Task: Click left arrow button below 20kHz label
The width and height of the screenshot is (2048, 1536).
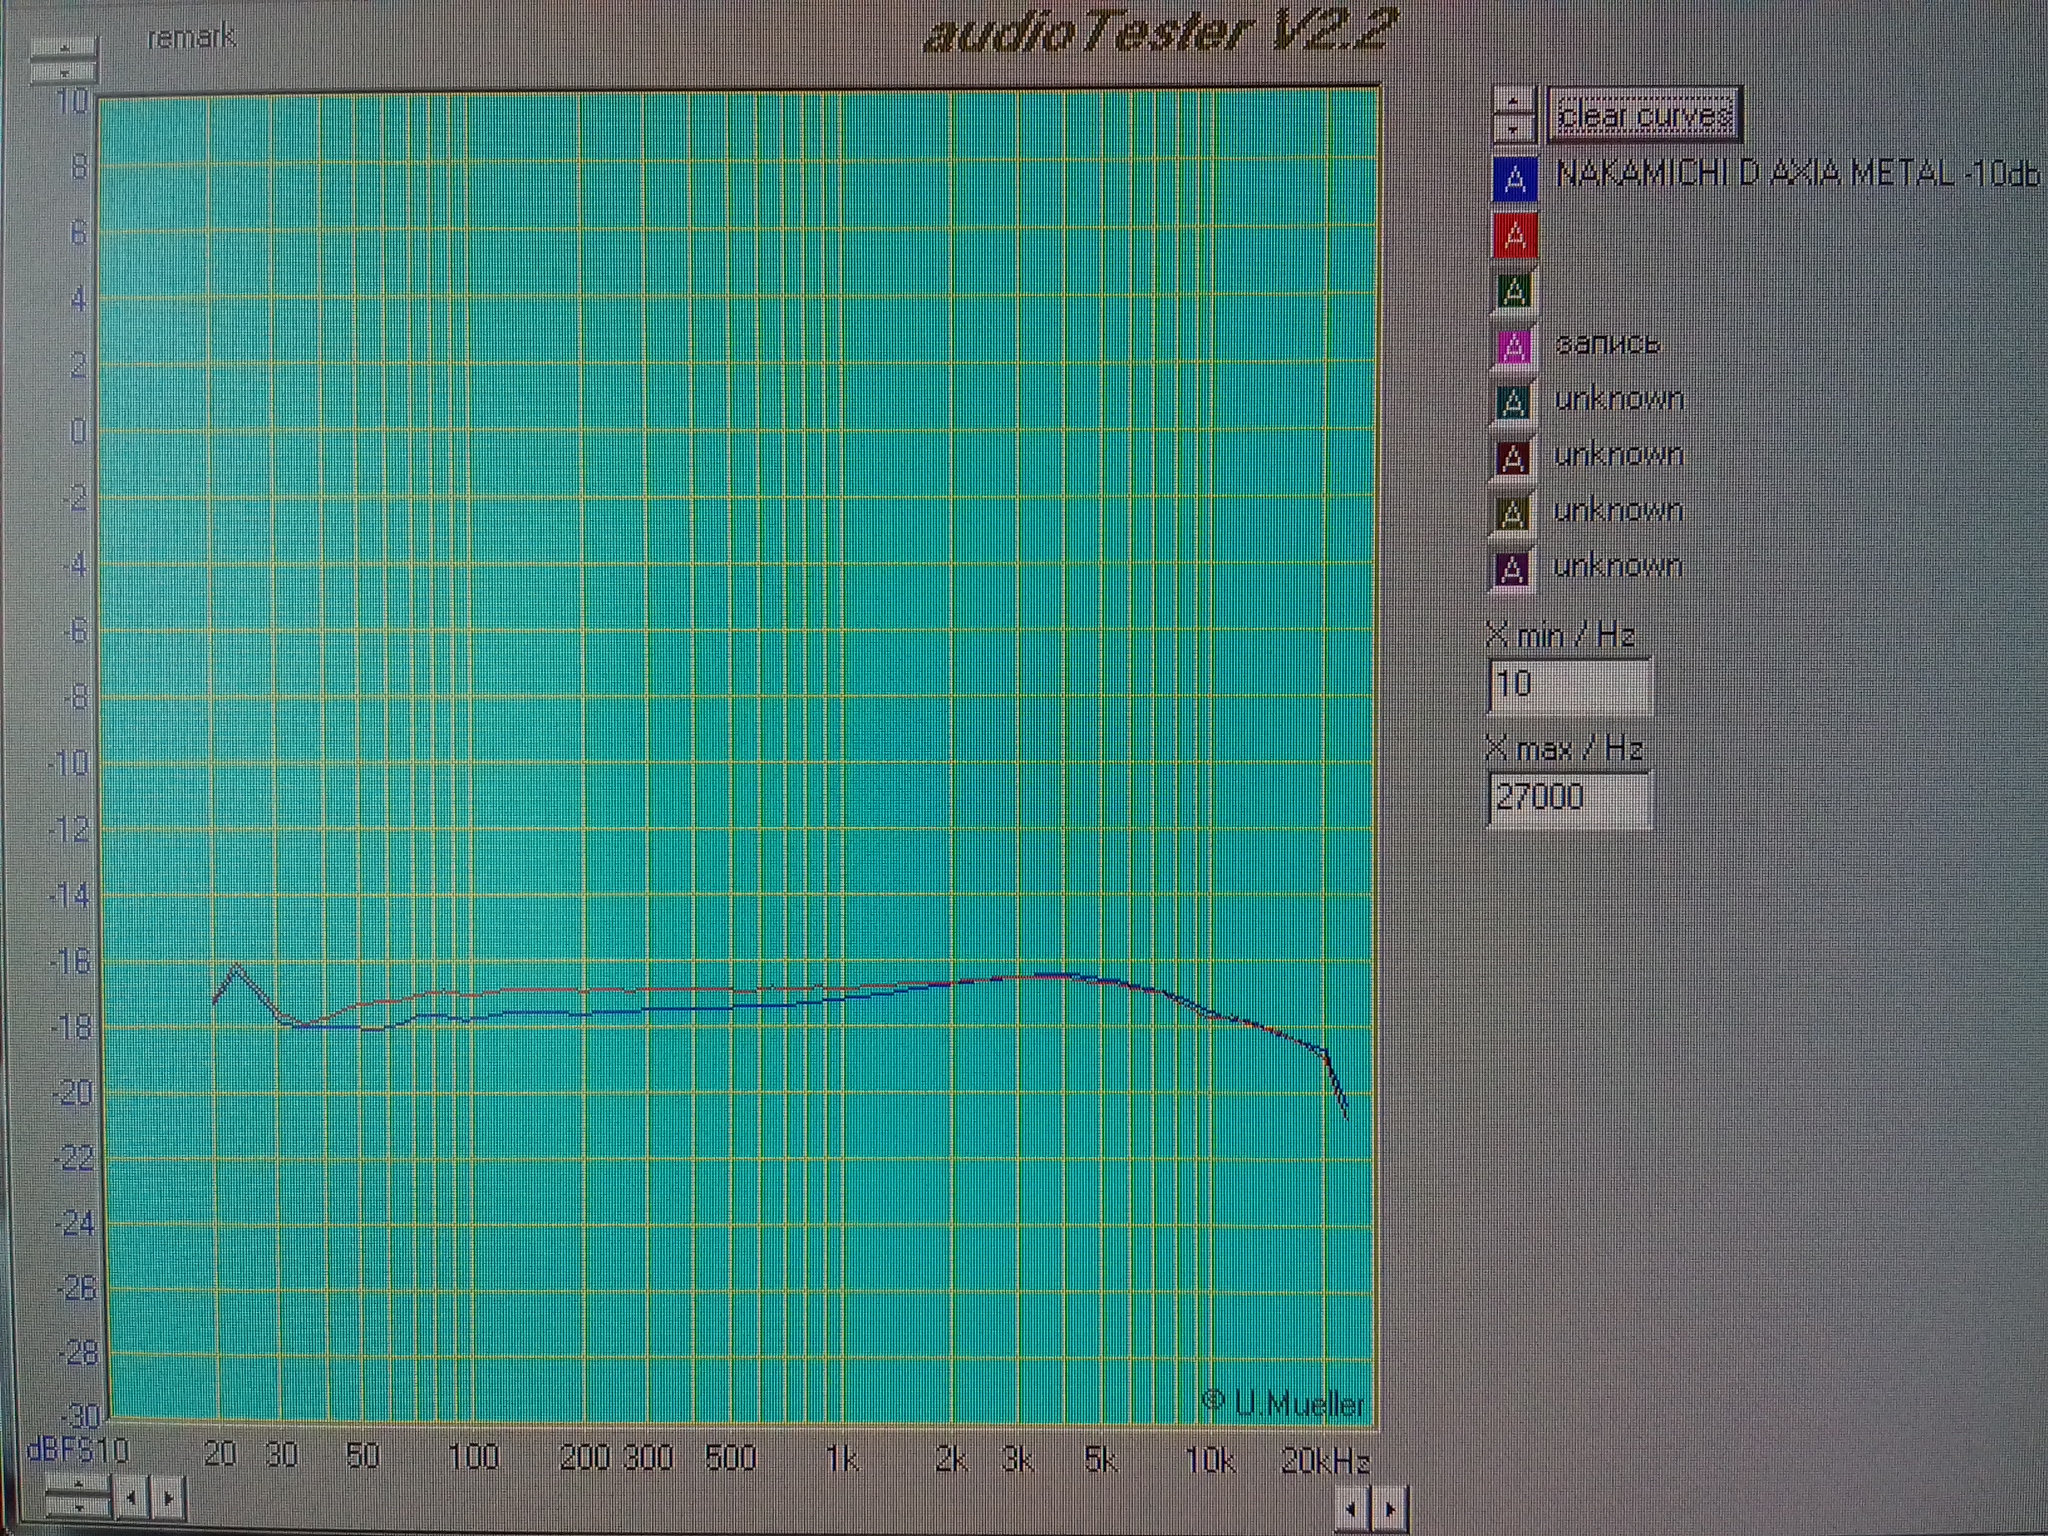Action: [x=1351, y=1508]
